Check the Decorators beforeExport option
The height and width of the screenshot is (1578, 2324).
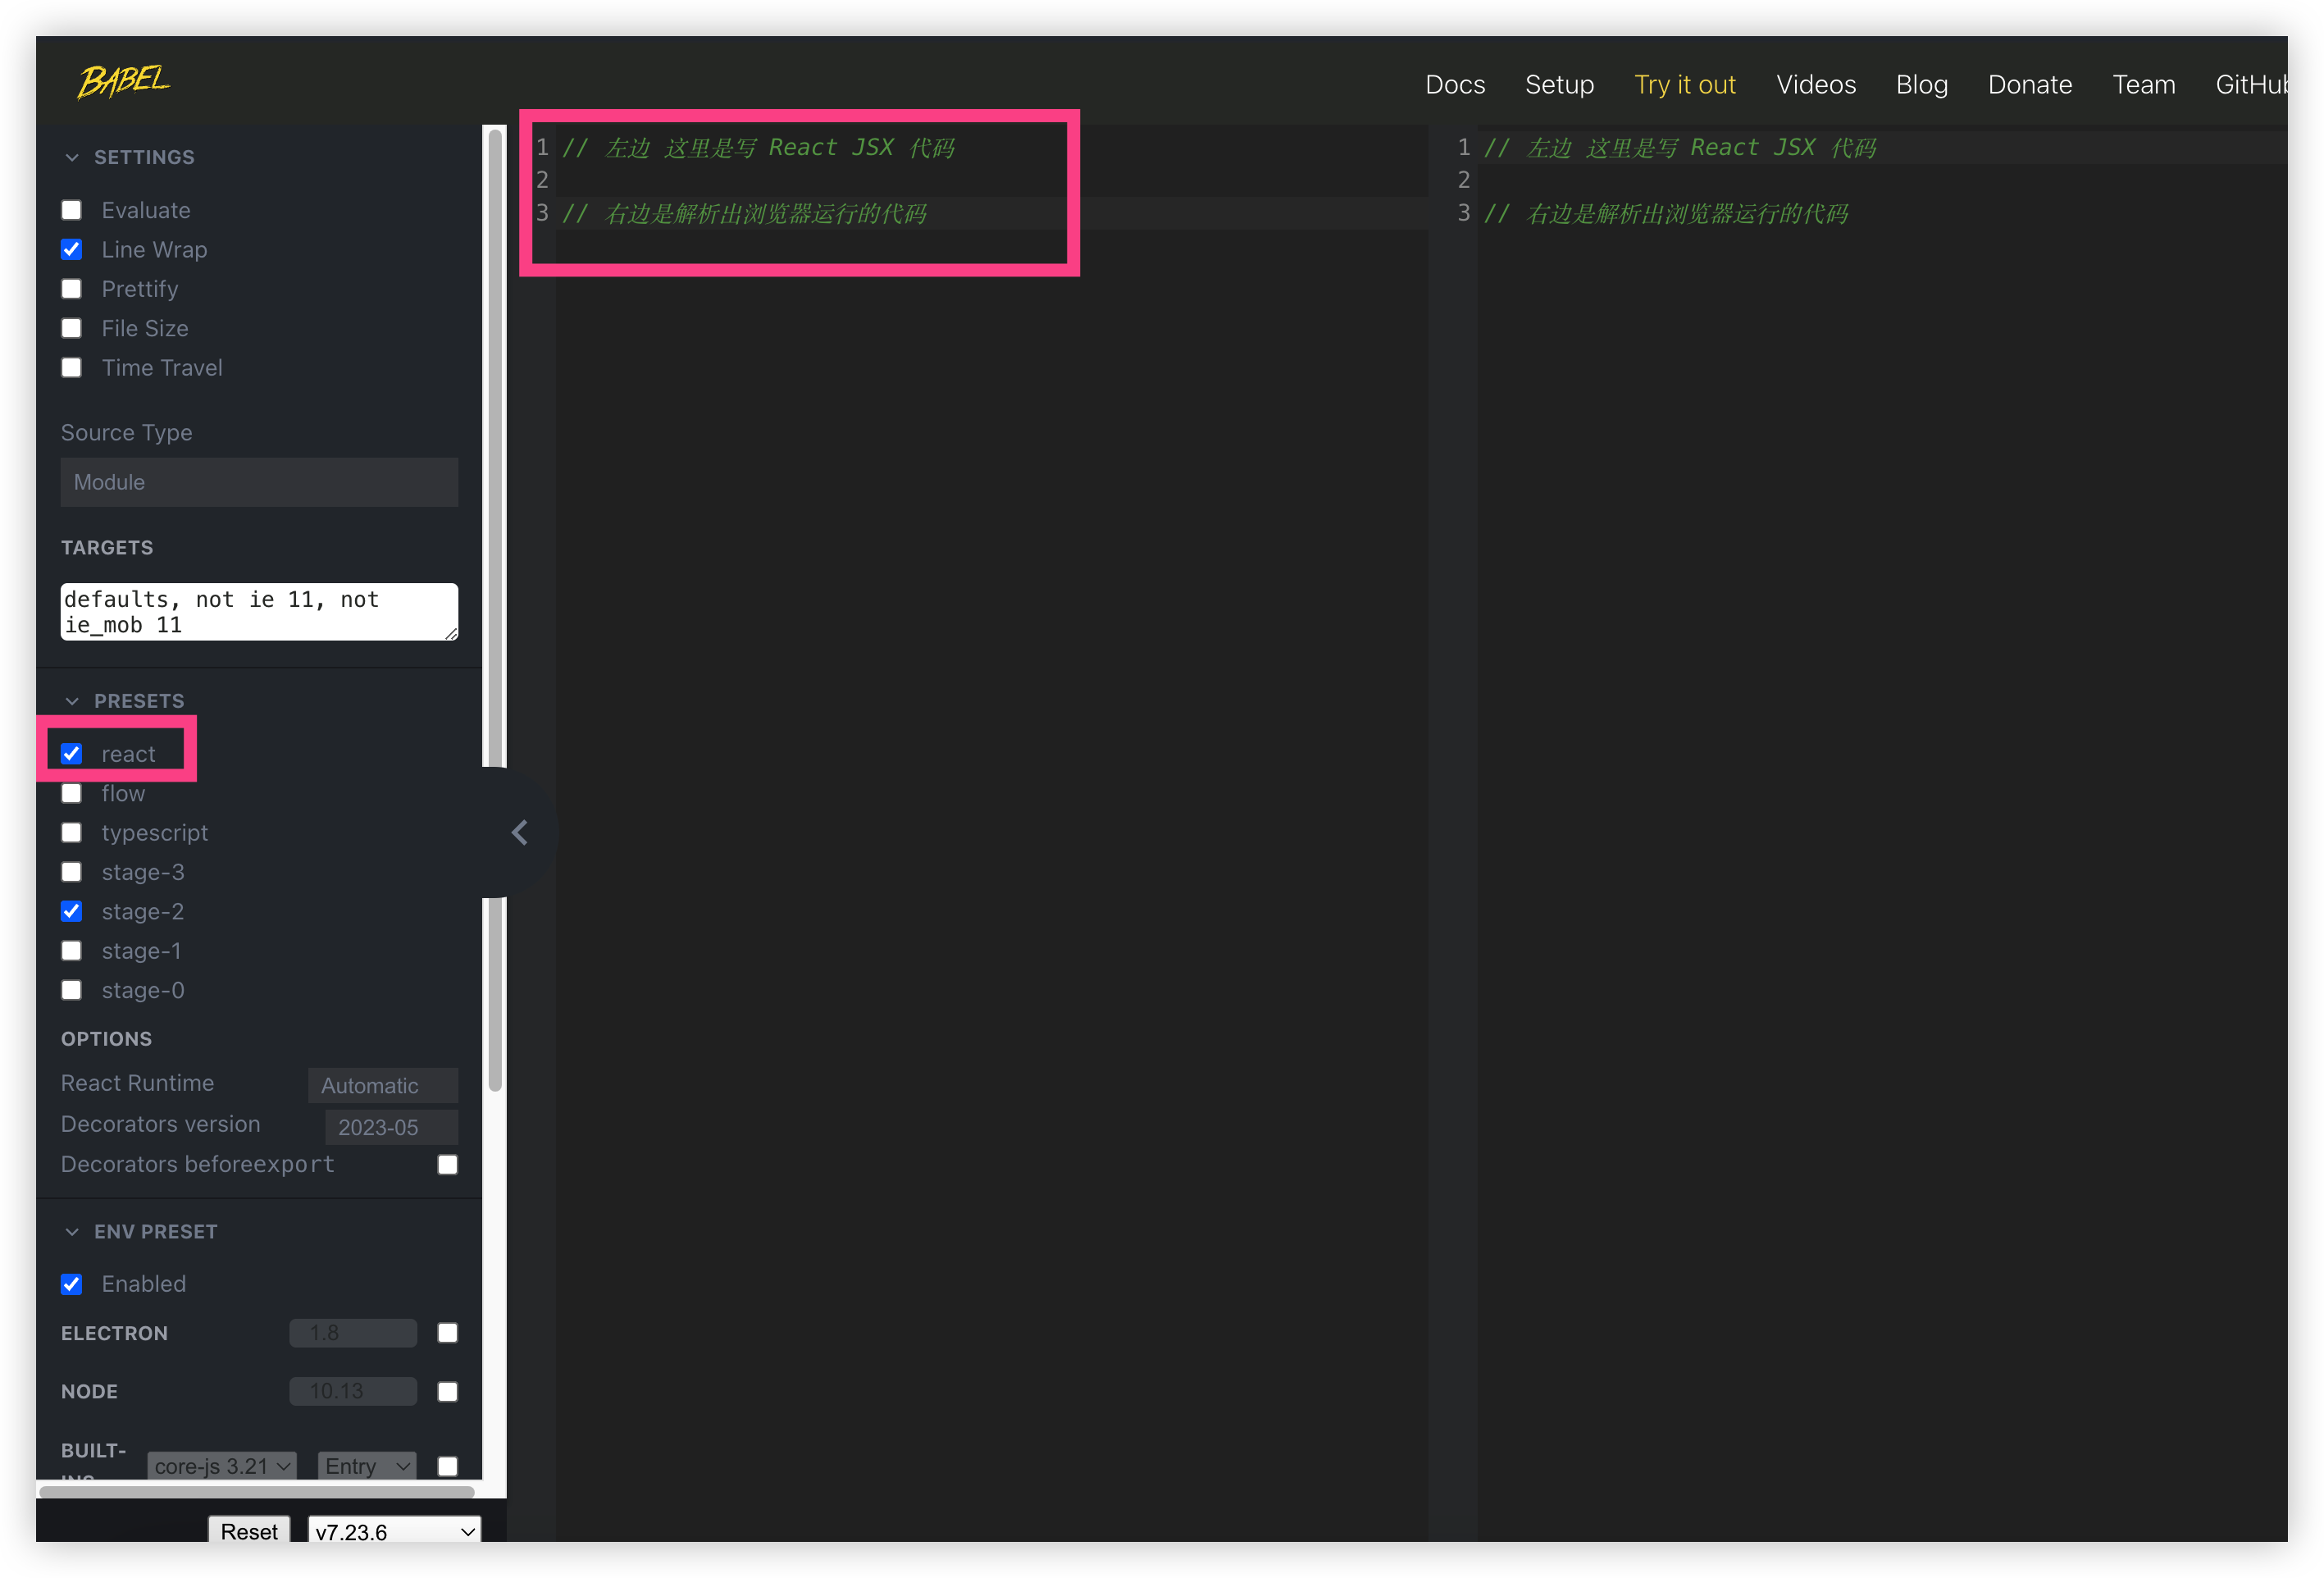447,1164
